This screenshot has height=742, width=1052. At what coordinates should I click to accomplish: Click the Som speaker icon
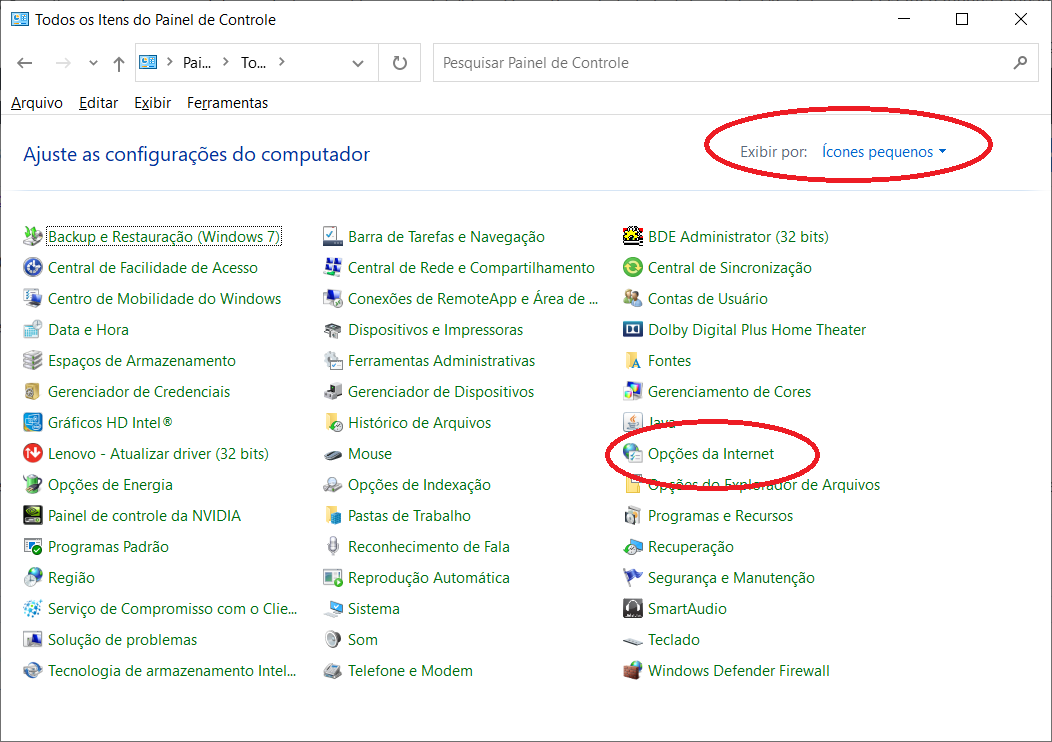tap(333, 639)
